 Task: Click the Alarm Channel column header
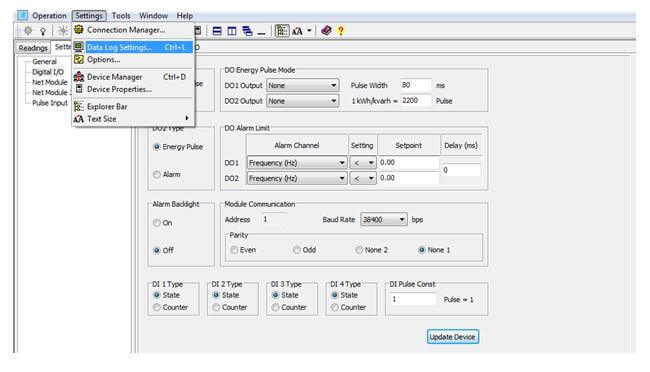[x=297, y=145]
